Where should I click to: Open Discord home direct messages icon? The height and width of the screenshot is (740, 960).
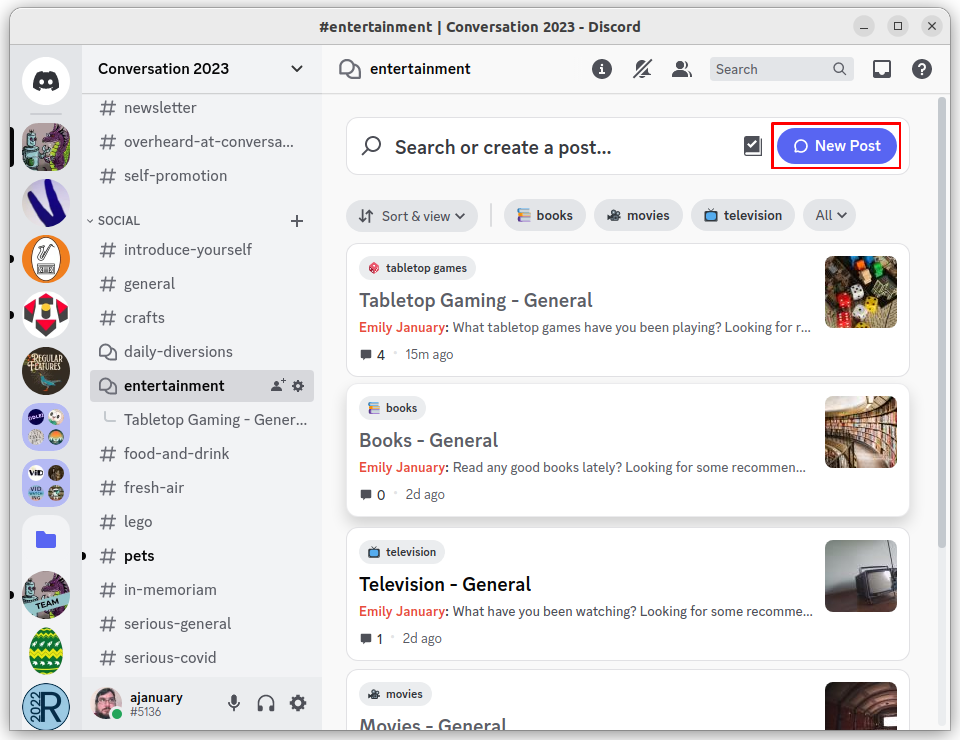tap(46, 81)
